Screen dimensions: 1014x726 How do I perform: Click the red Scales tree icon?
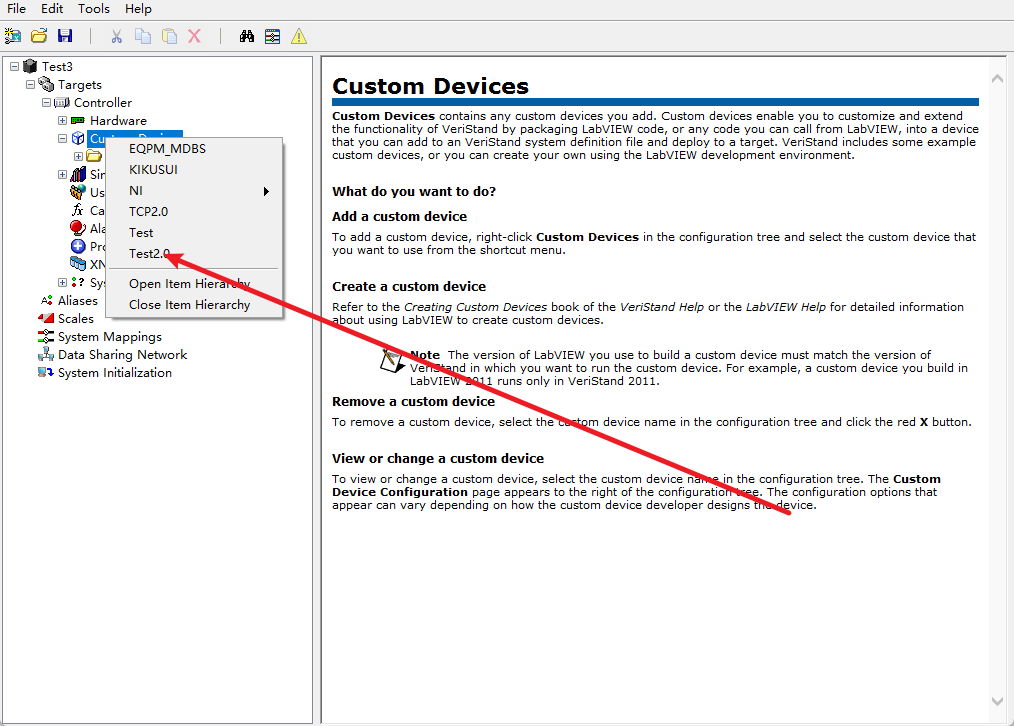tap(46, 318)
